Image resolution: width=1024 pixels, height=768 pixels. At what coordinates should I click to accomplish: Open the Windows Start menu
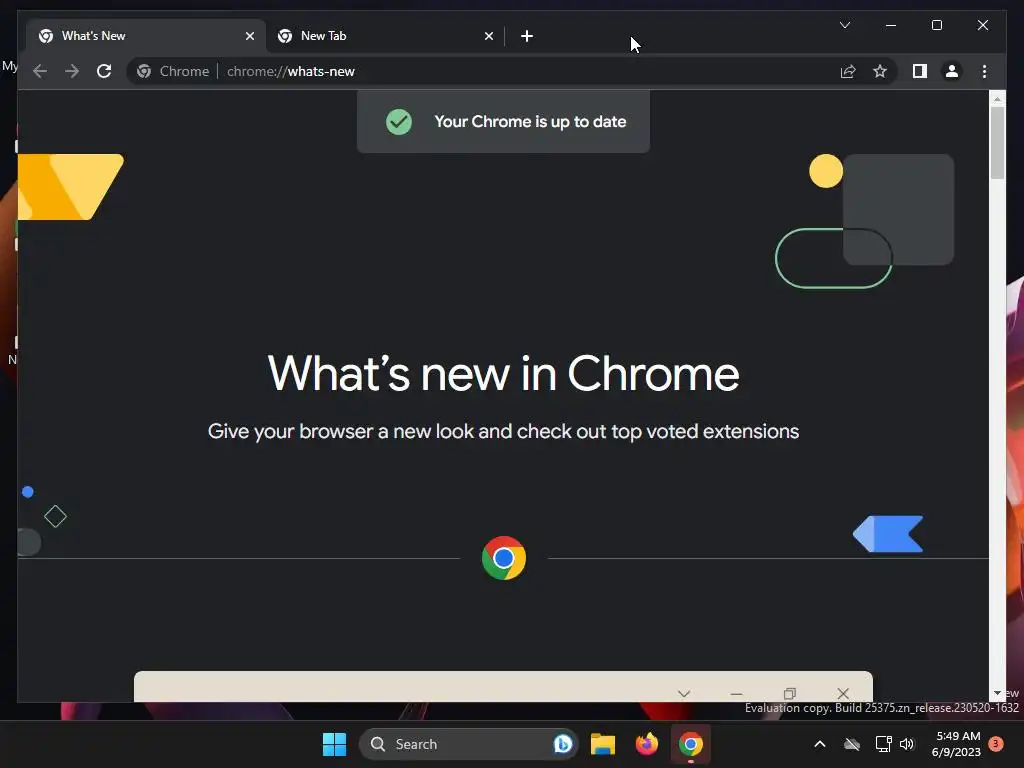334,744
